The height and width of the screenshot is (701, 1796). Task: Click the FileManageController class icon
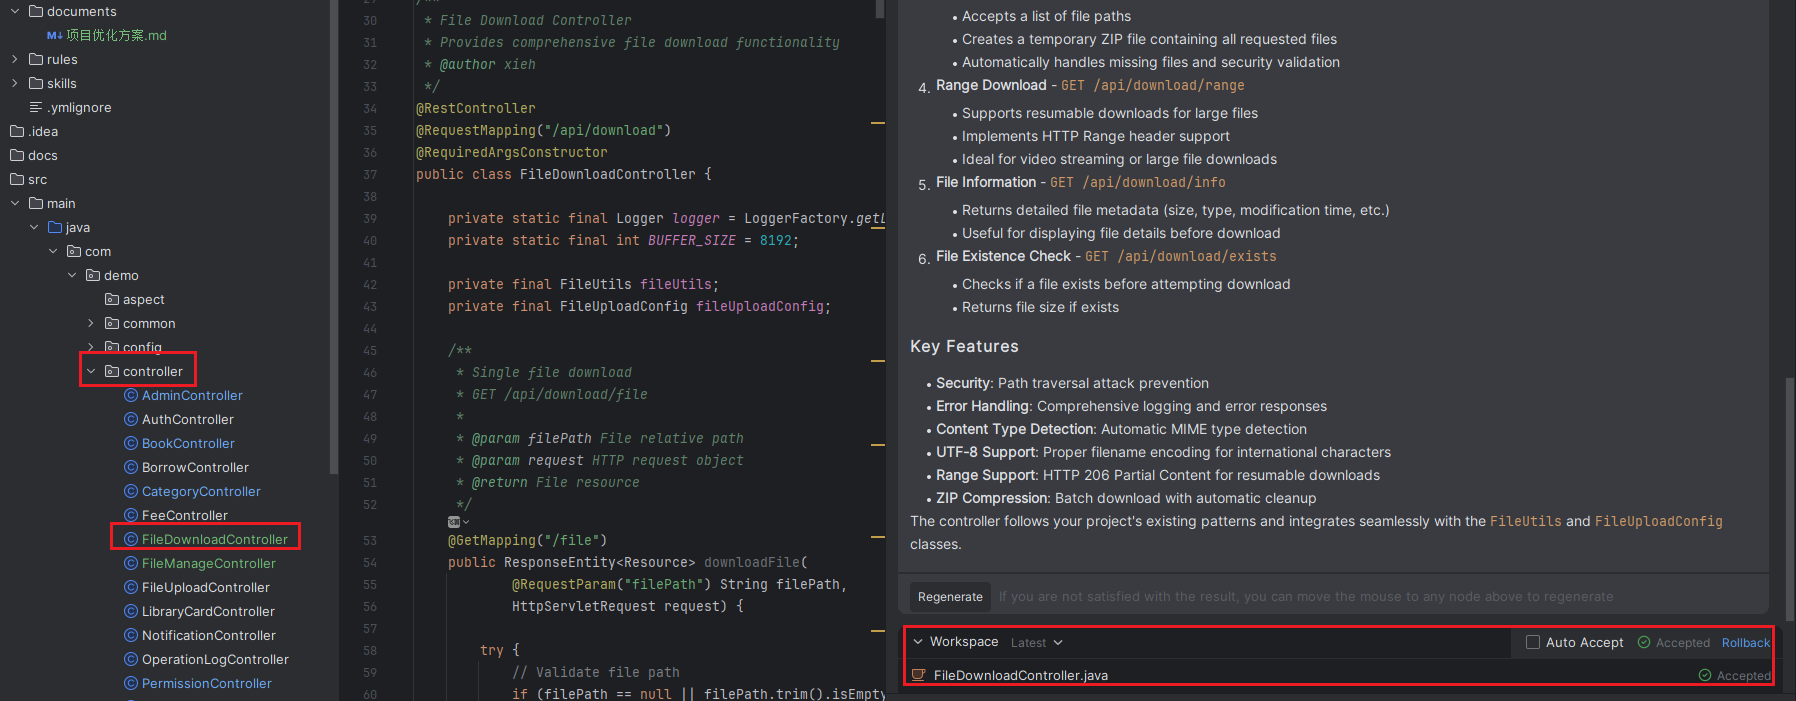pyautogui.click(x=131, y=563)
